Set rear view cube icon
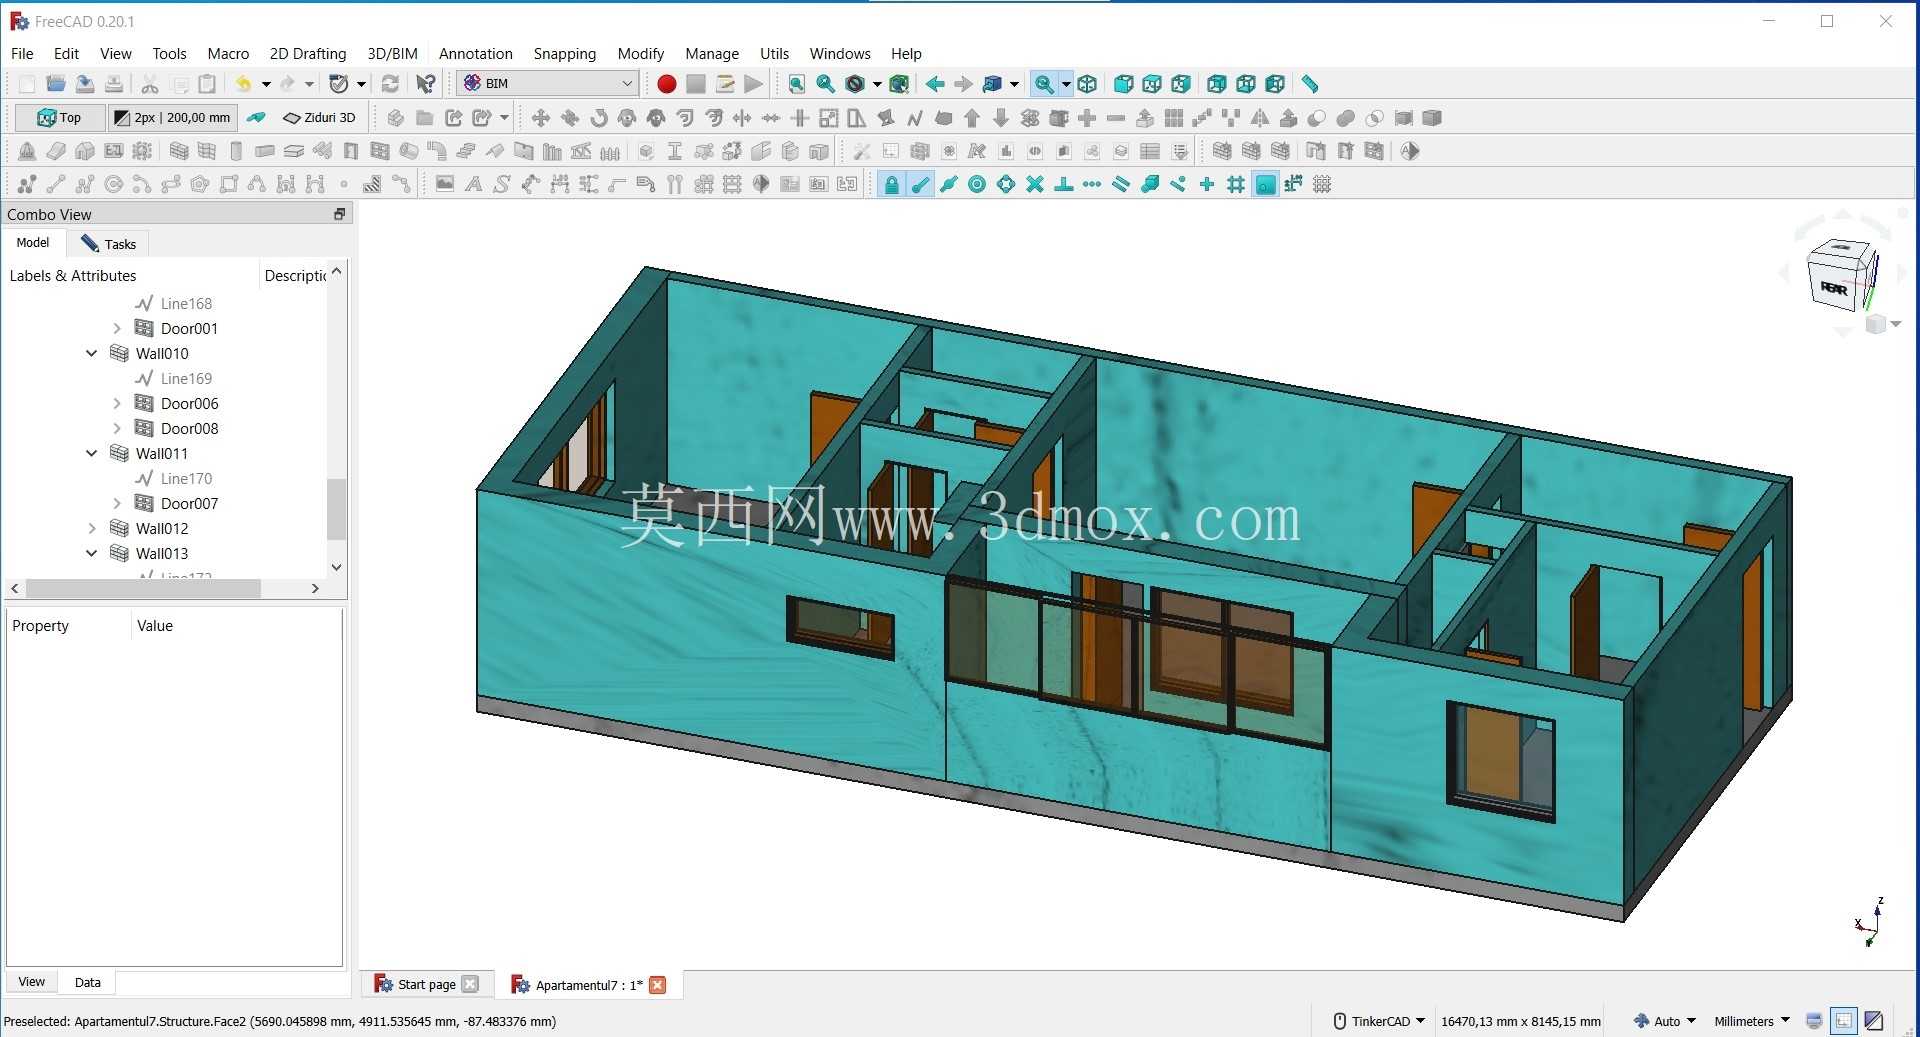1920x1037 pixels. coord(1216,84)
